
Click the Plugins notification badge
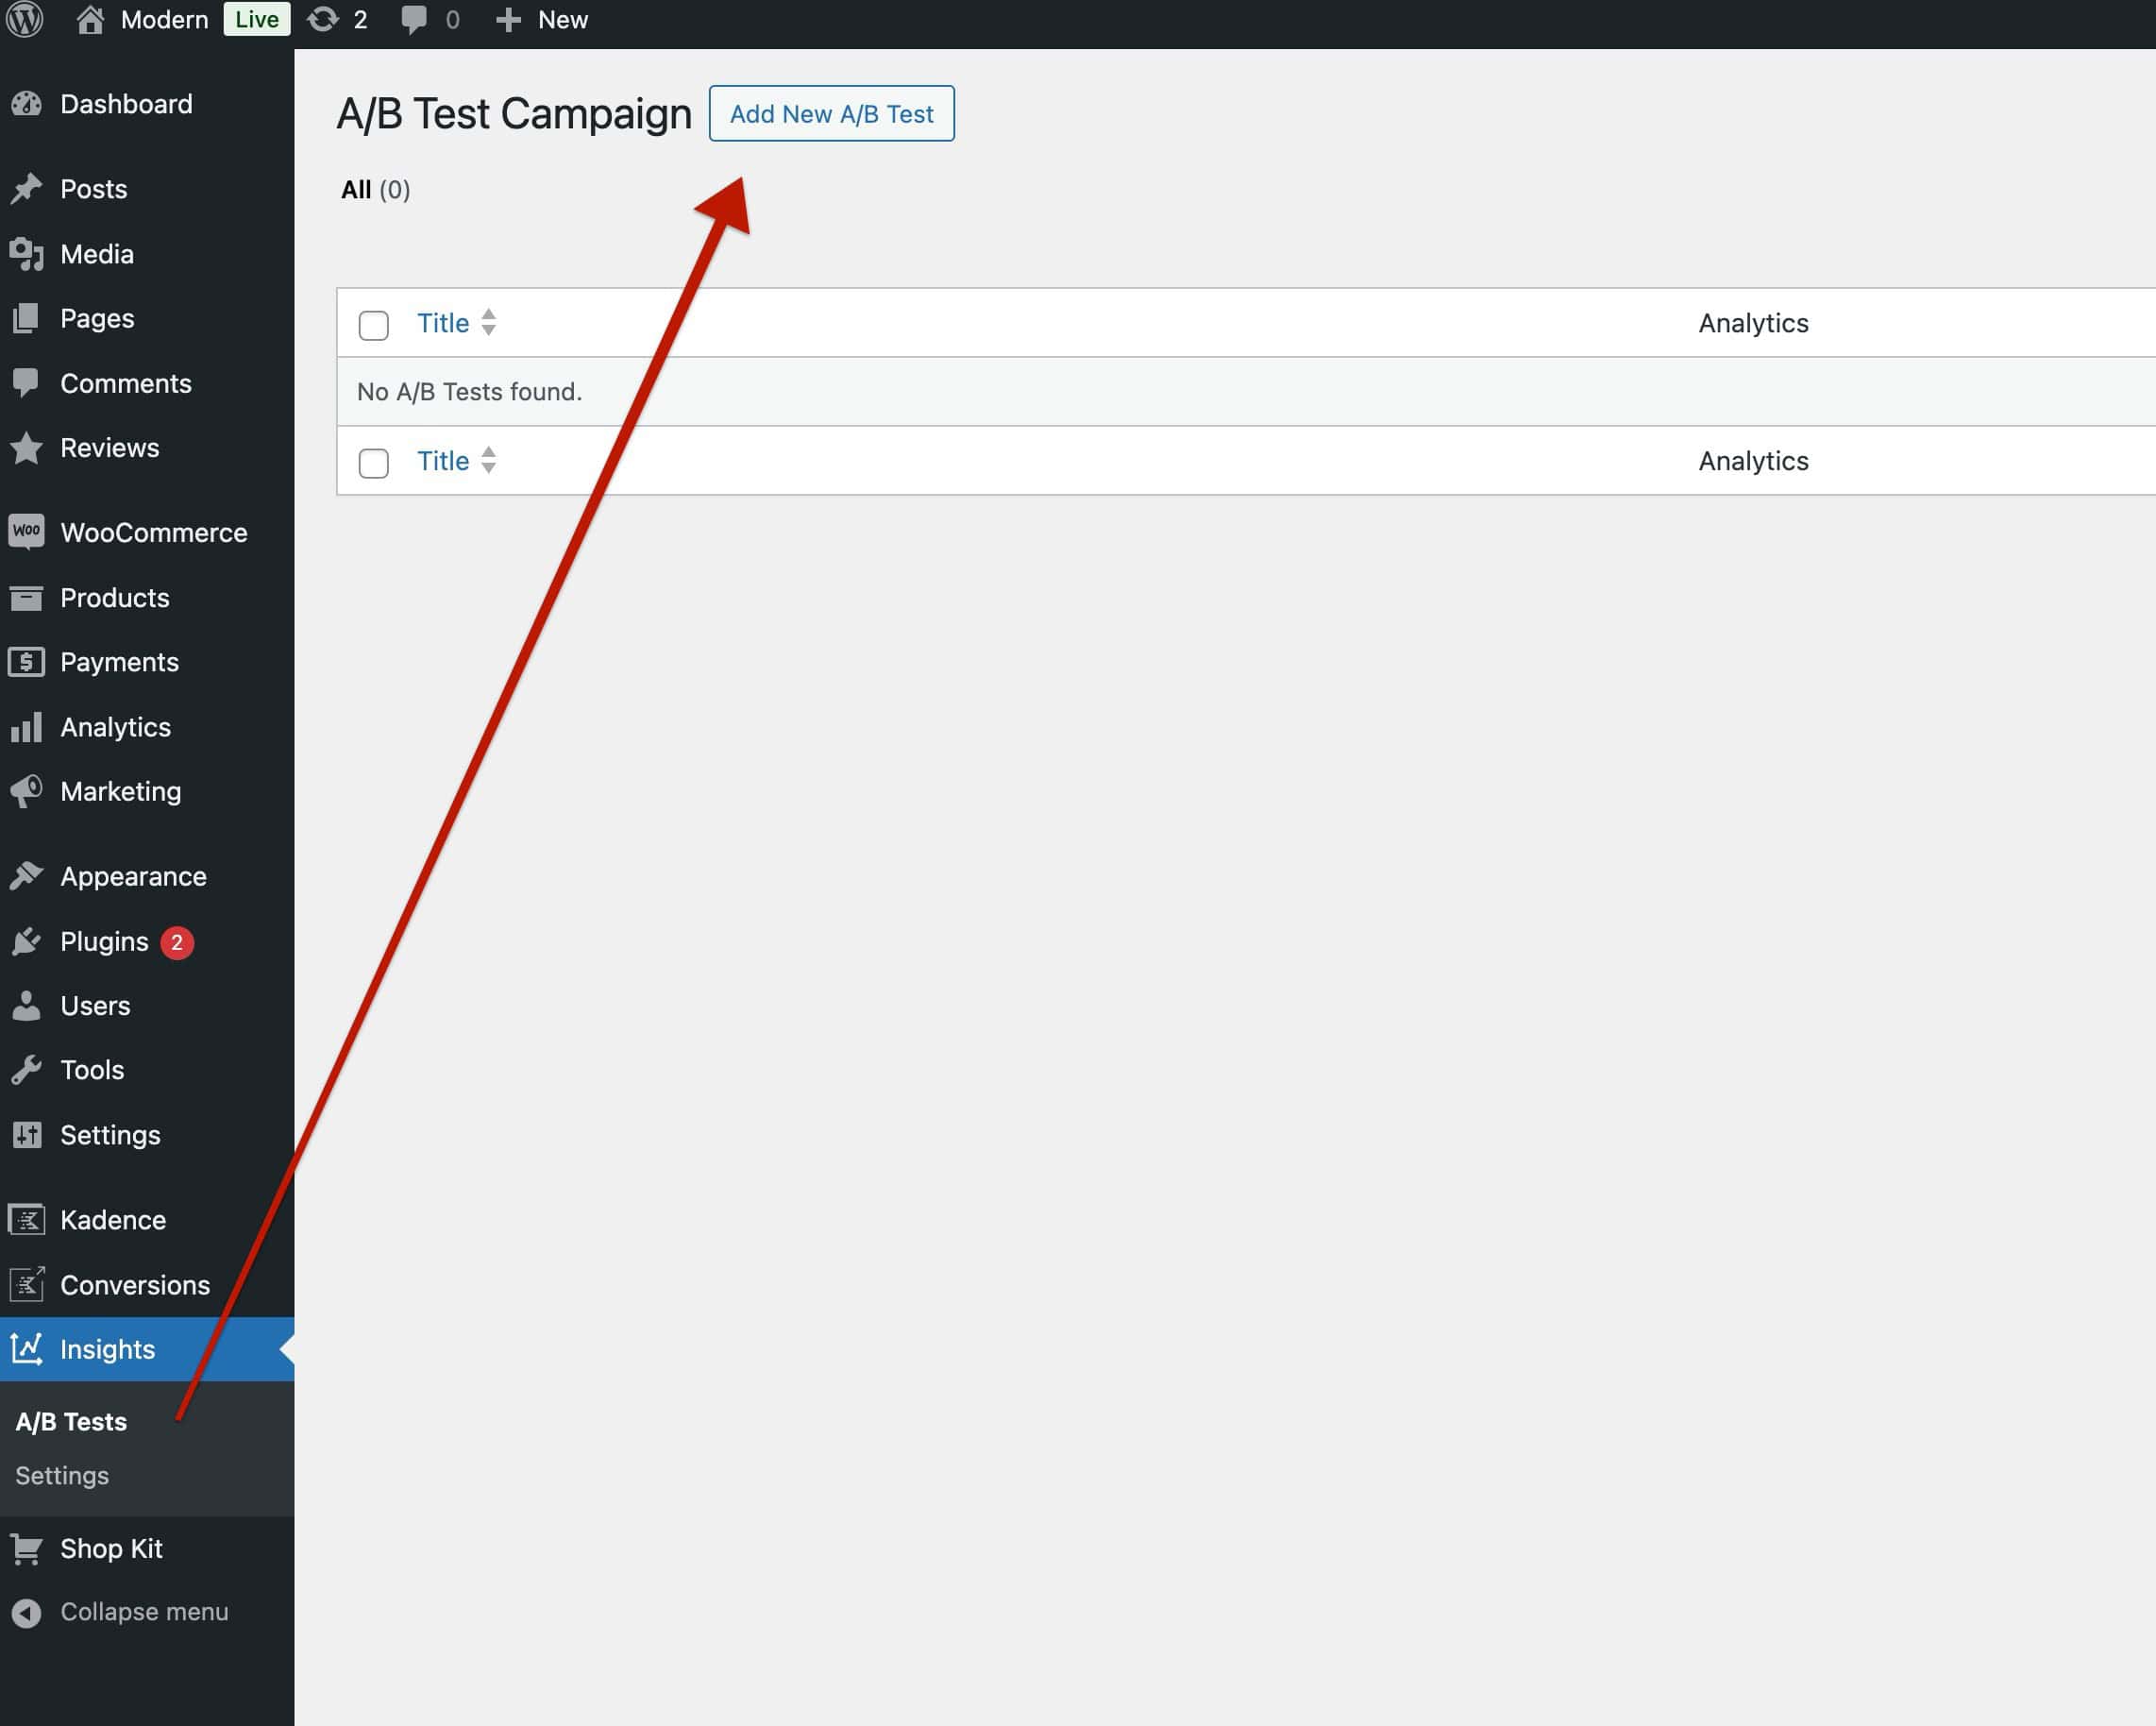point(176,940)
